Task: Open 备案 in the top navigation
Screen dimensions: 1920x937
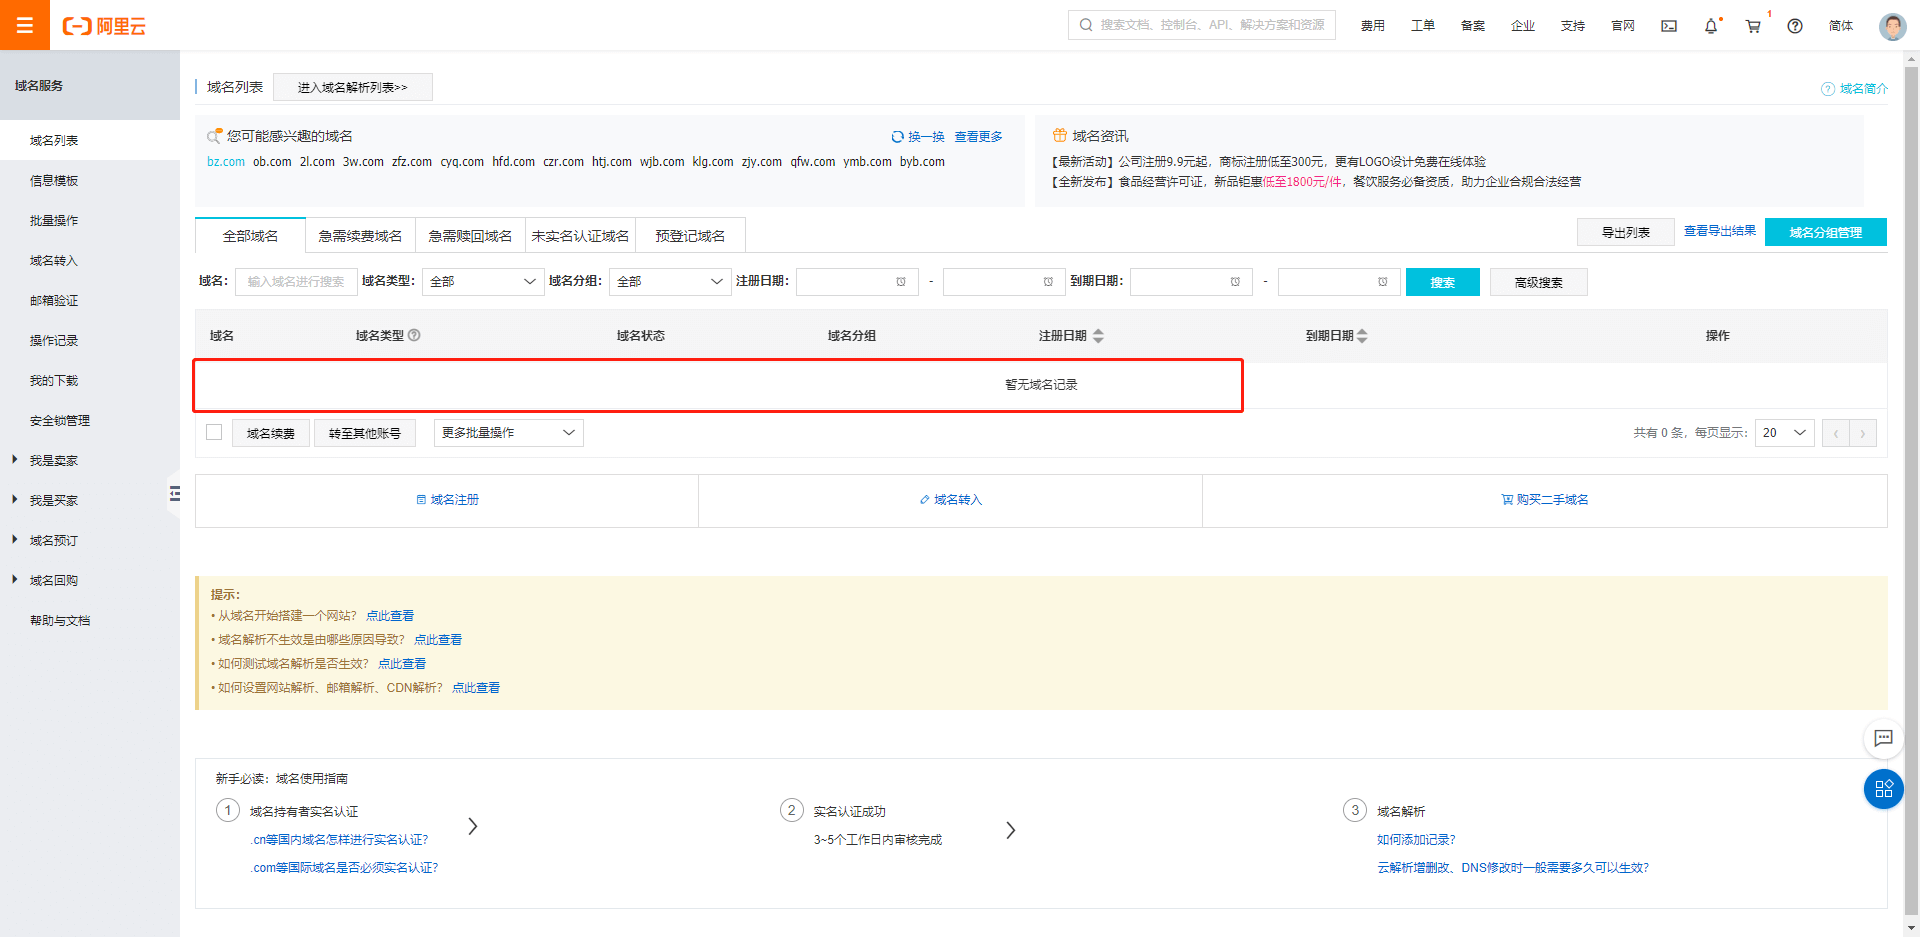Action: 1472,26
